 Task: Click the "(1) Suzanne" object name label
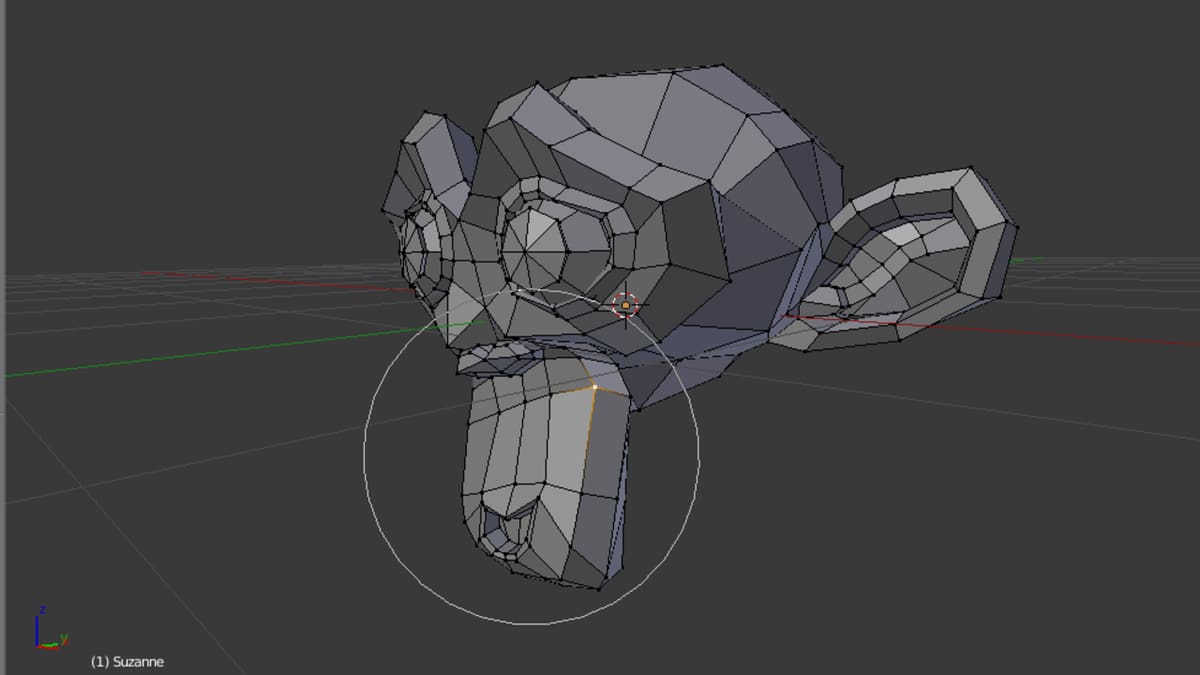tap(127, 662)
